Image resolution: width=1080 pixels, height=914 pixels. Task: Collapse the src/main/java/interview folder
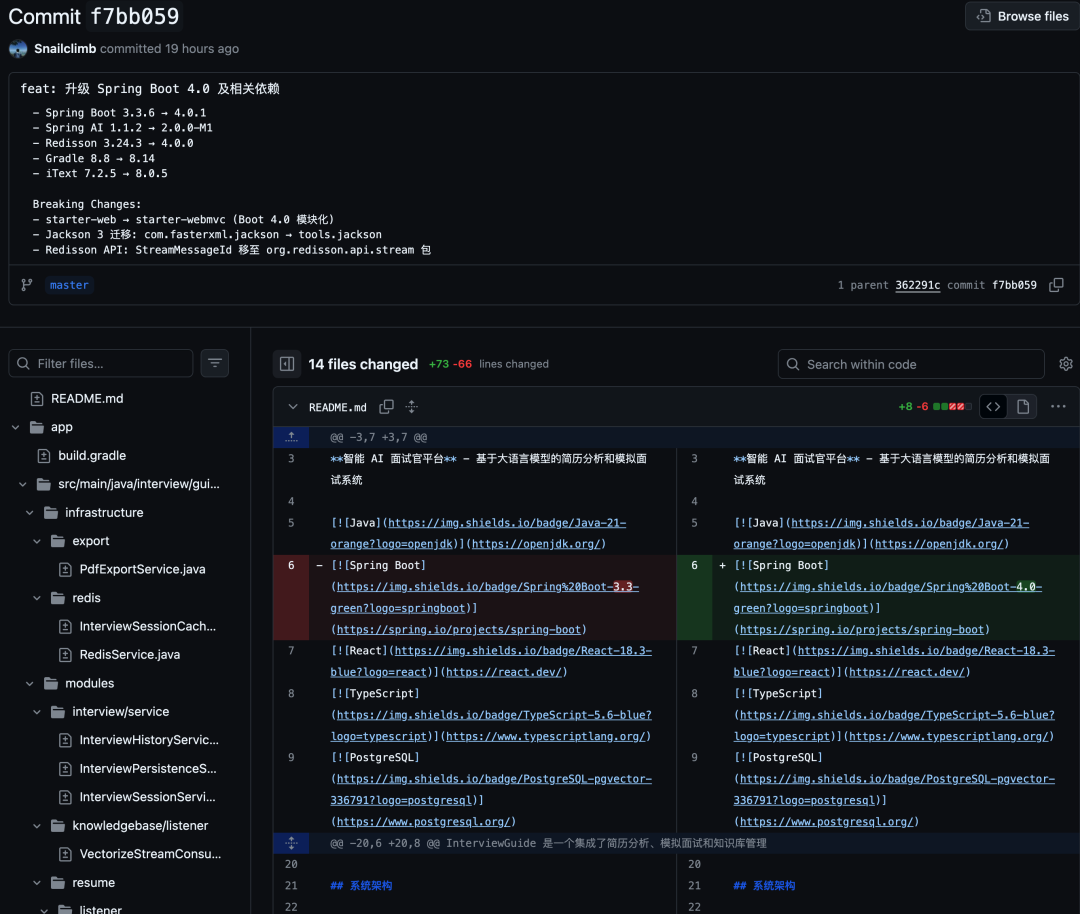tap(23, 484)
